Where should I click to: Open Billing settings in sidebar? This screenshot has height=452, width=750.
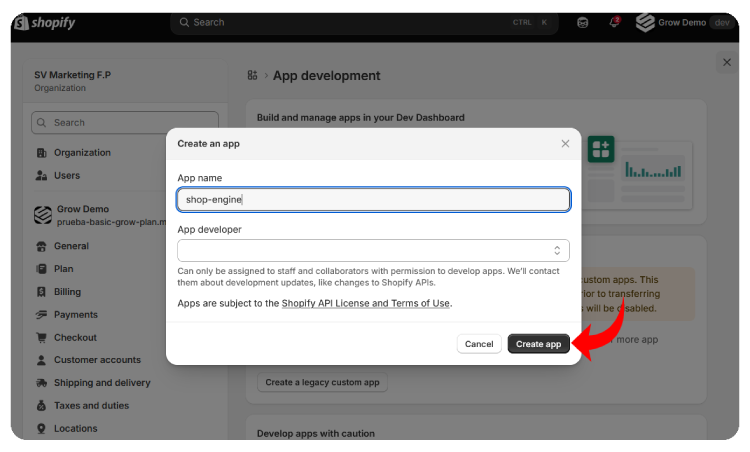coord(67,292)
